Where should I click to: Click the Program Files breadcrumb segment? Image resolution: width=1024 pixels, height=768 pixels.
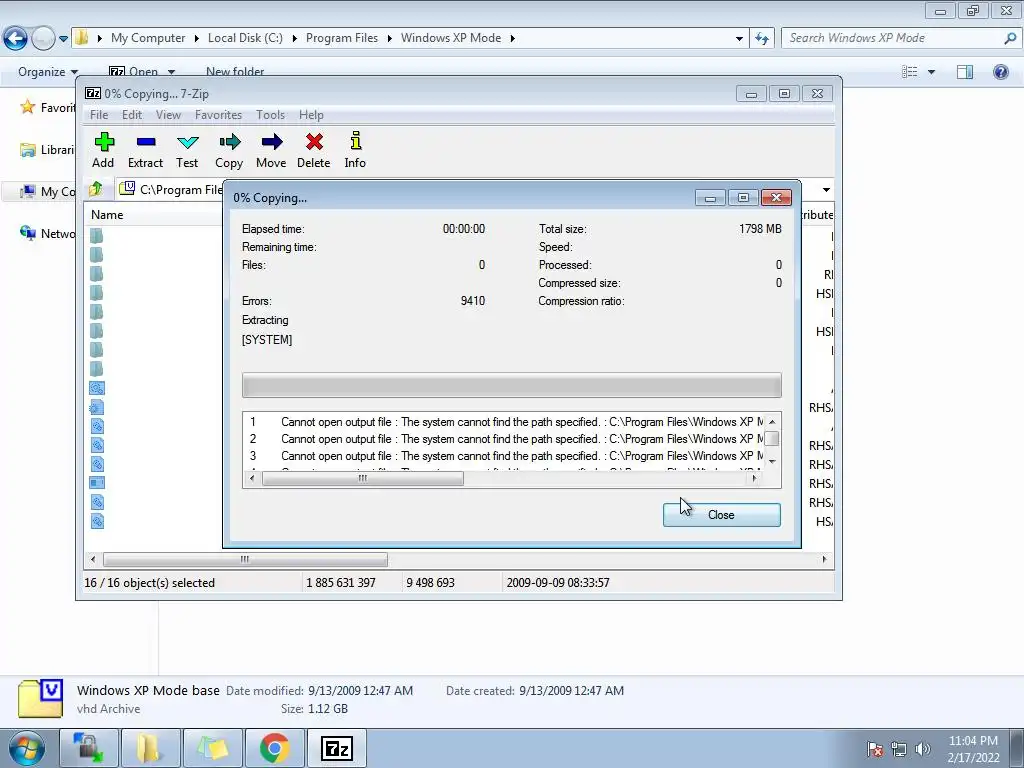pos(342,38)
